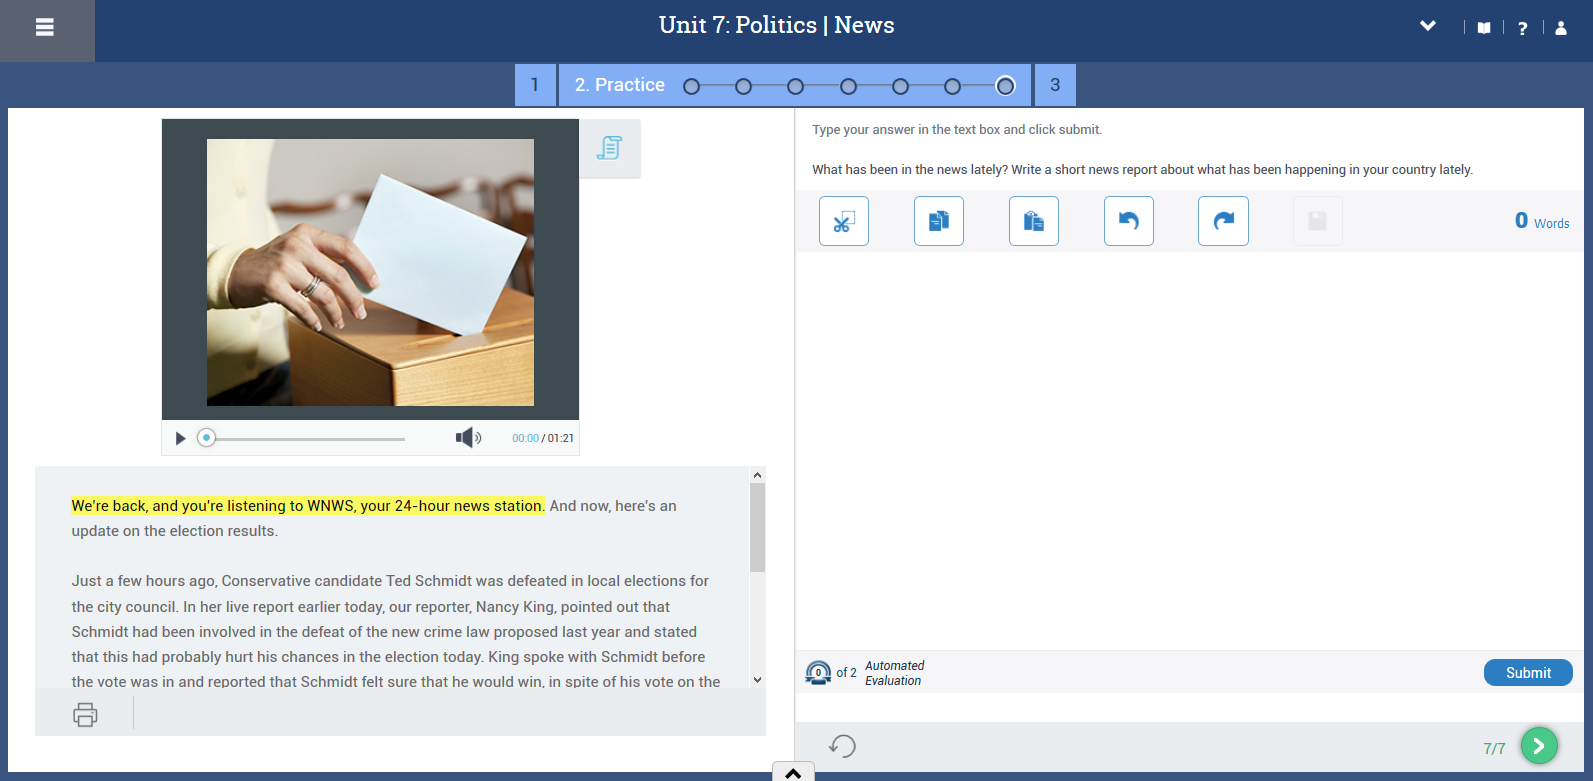The width and height of the screenshot is (1593, 781).
Task: Click the Undo arrow
Action: [1129, 221]
